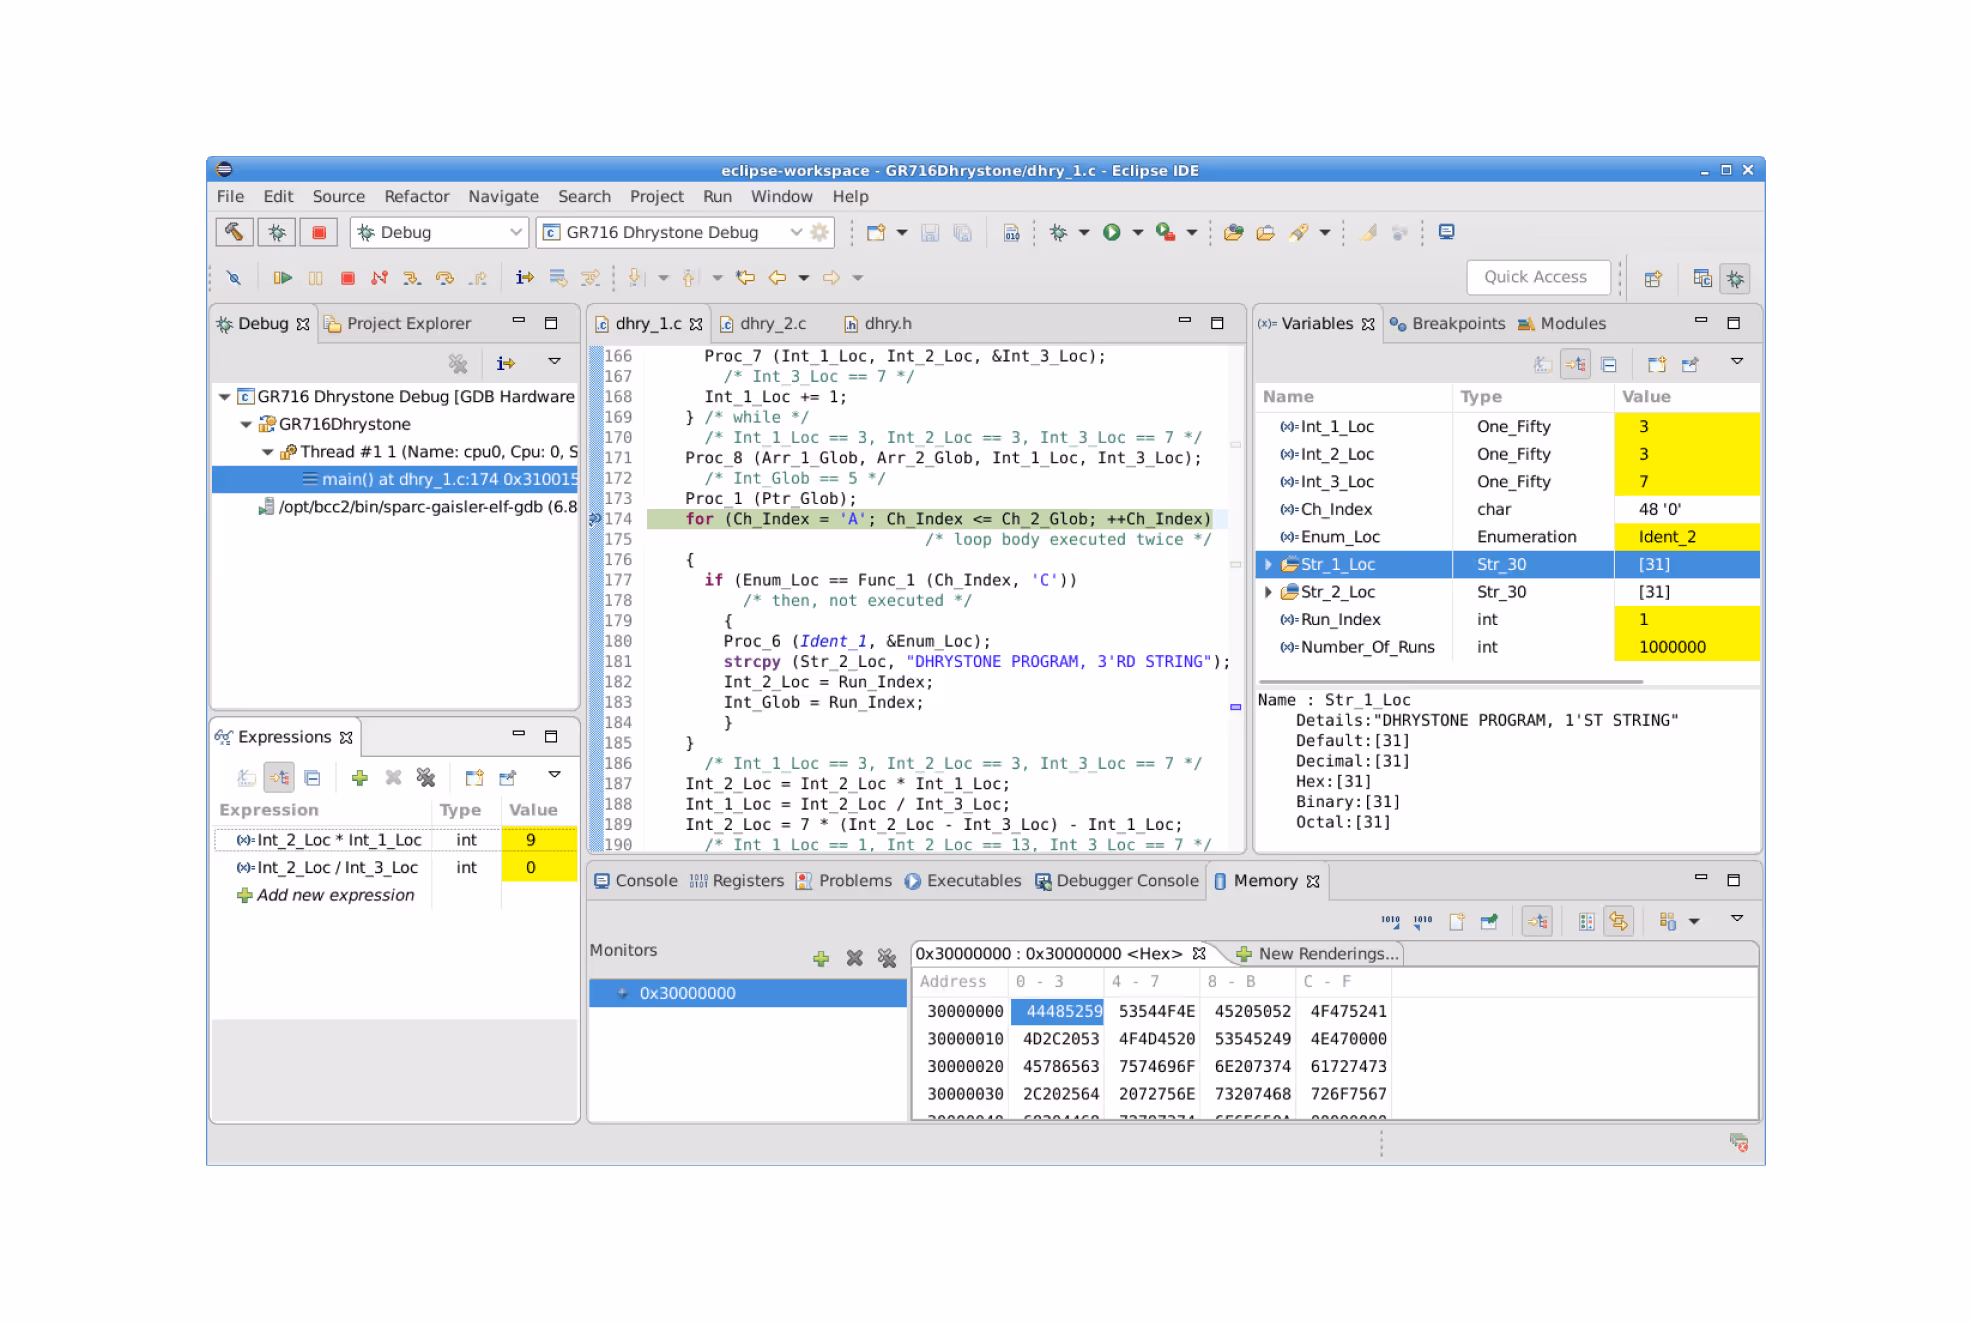Click the Disconnect icon in debug toolbar
This screenshot has width=1972, height=1324.
379,278
